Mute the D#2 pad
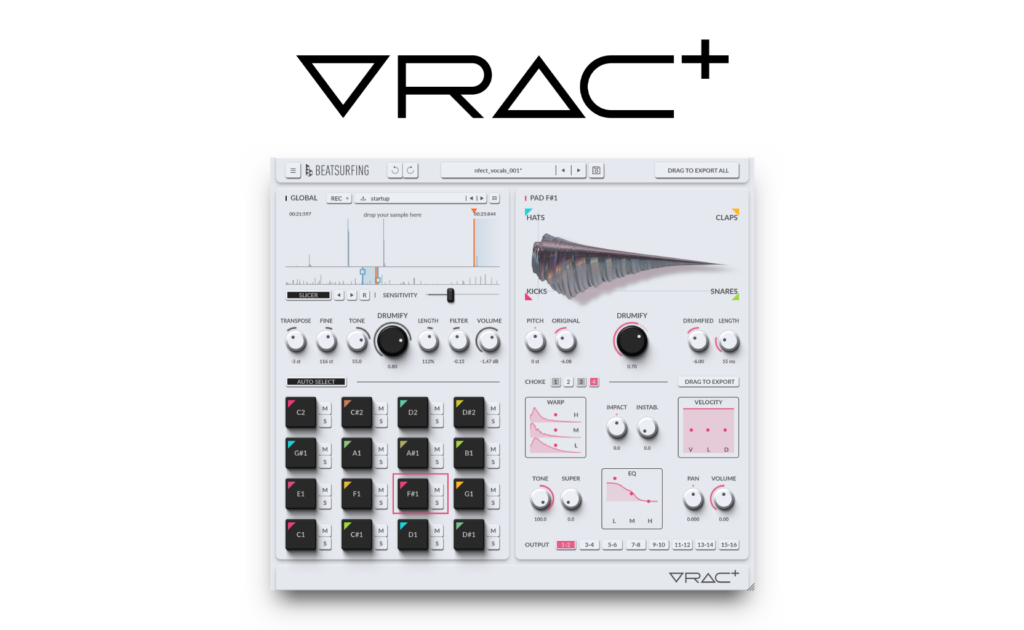Screen dimensions: 1024x630 click(x=493, y=409)
